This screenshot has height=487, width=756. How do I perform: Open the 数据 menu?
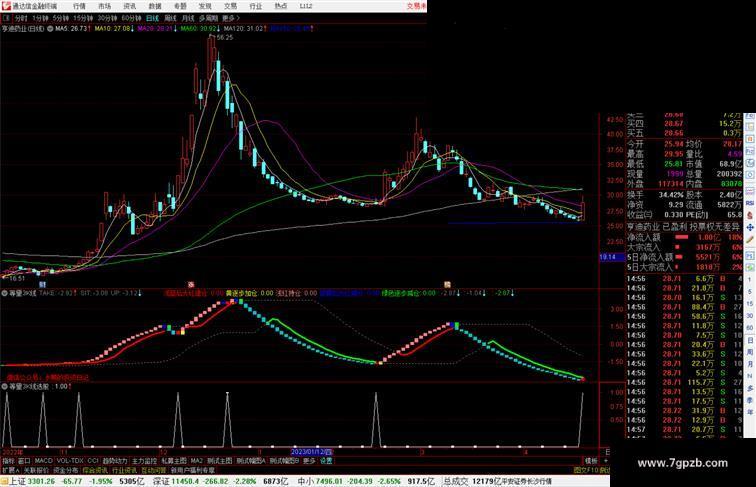point(155,6)
